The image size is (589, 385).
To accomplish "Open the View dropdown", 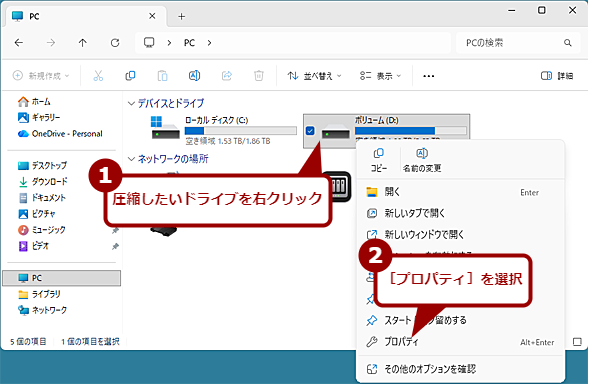I will (380, 76).
